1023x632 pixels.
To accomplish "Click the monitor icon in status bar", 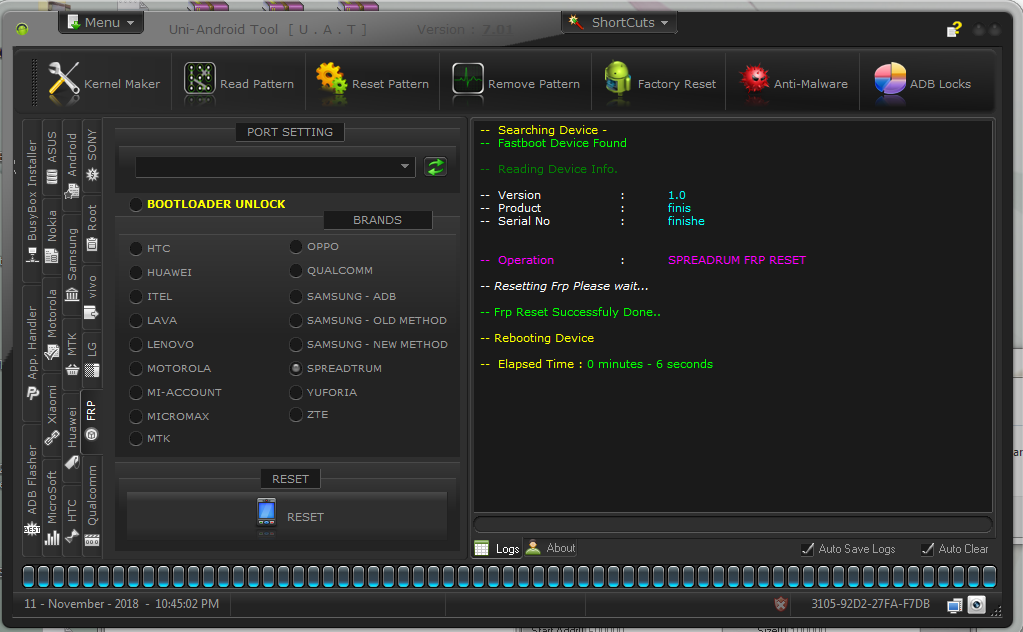I will tap(954, 605).
